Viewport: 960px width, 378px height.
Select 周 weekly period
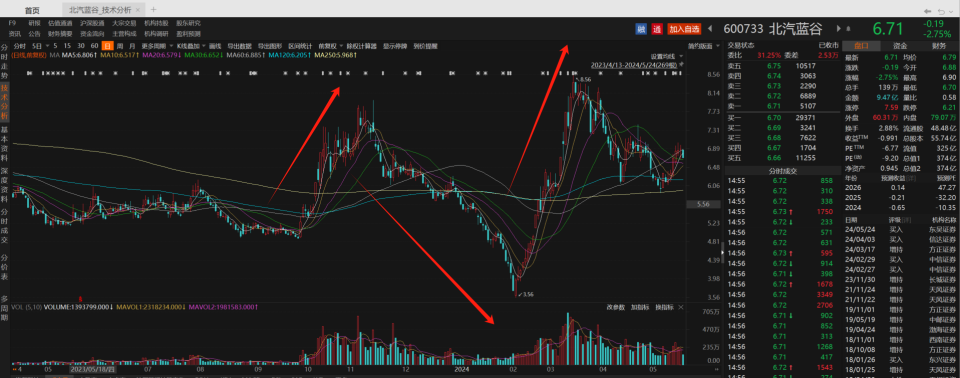pyautogui.click(x=120, y=46)
